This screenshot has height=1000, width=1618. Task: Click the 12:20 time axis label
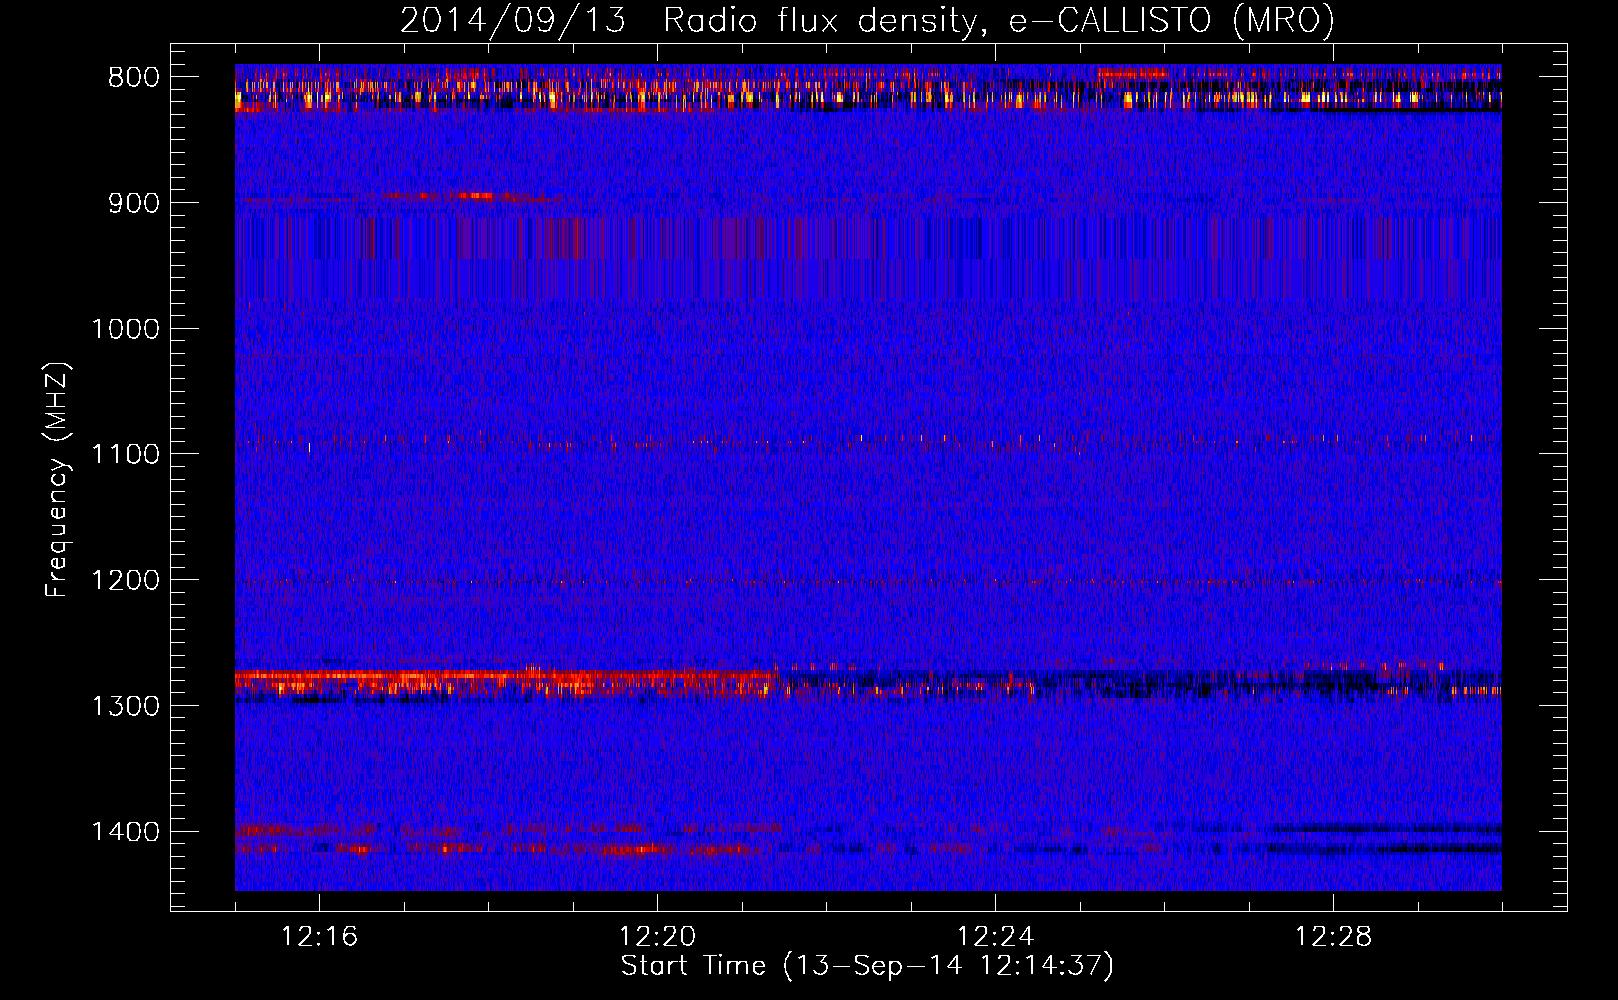pos(657,937)
